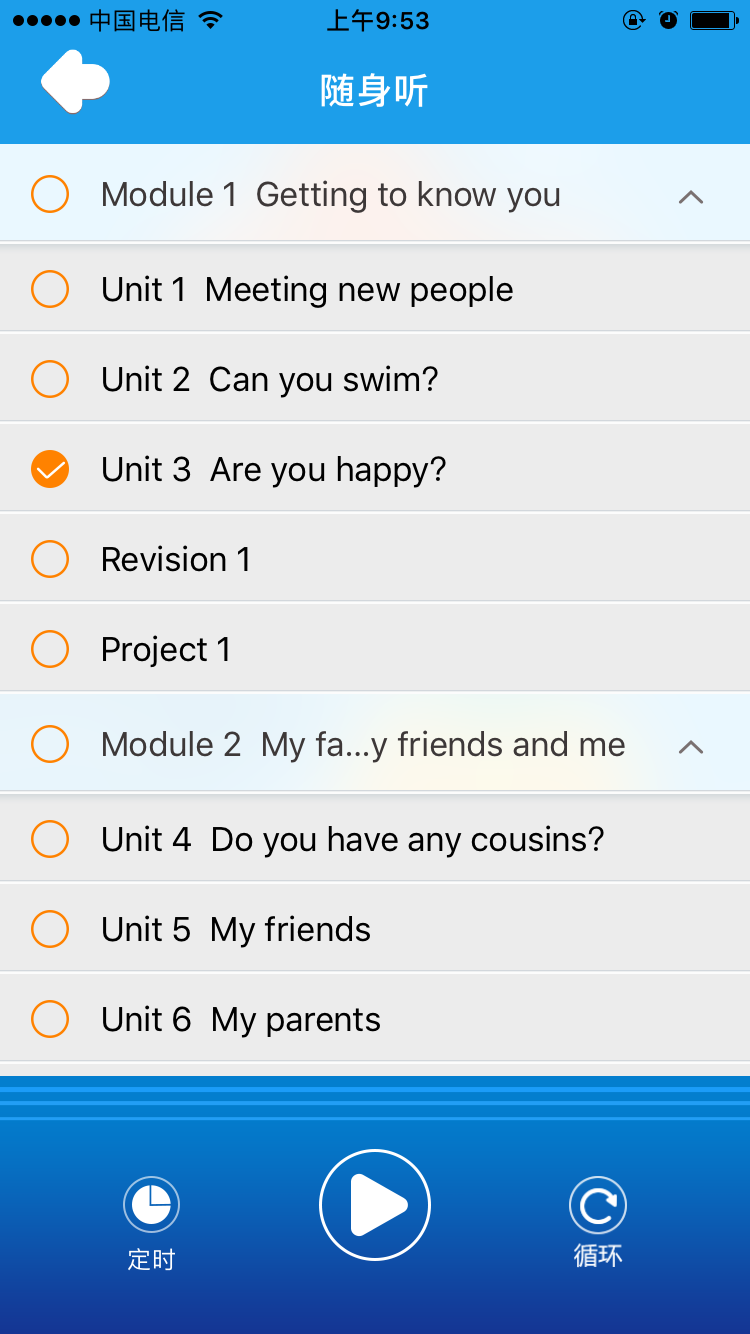This screenshot has width=750, height=1334.
Task: Tap the back arrow icon
Action: 75,83
